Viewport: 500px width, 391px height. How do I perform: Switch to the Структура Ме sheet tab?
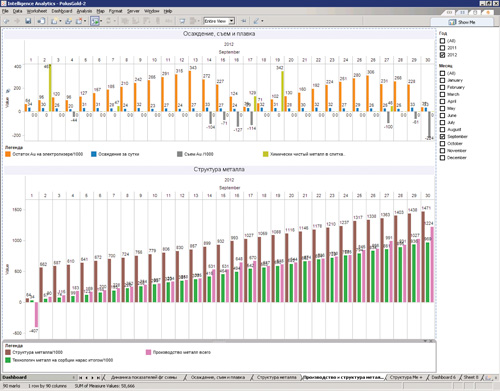(x=406, y=377)
